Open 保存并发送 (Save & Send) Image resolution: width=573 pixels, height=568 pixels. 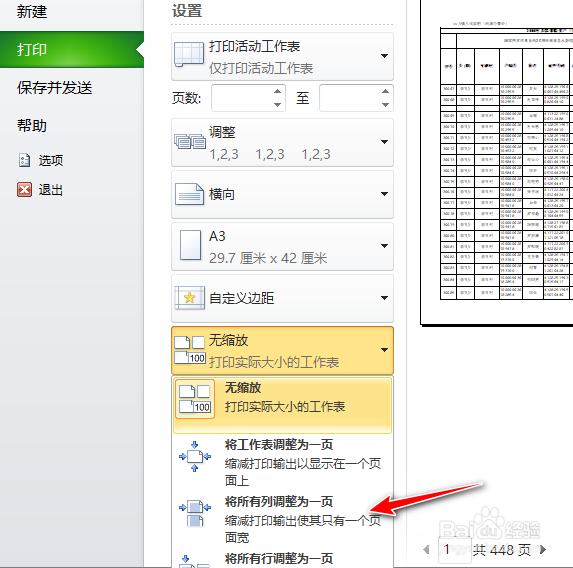tap(54, 88)
